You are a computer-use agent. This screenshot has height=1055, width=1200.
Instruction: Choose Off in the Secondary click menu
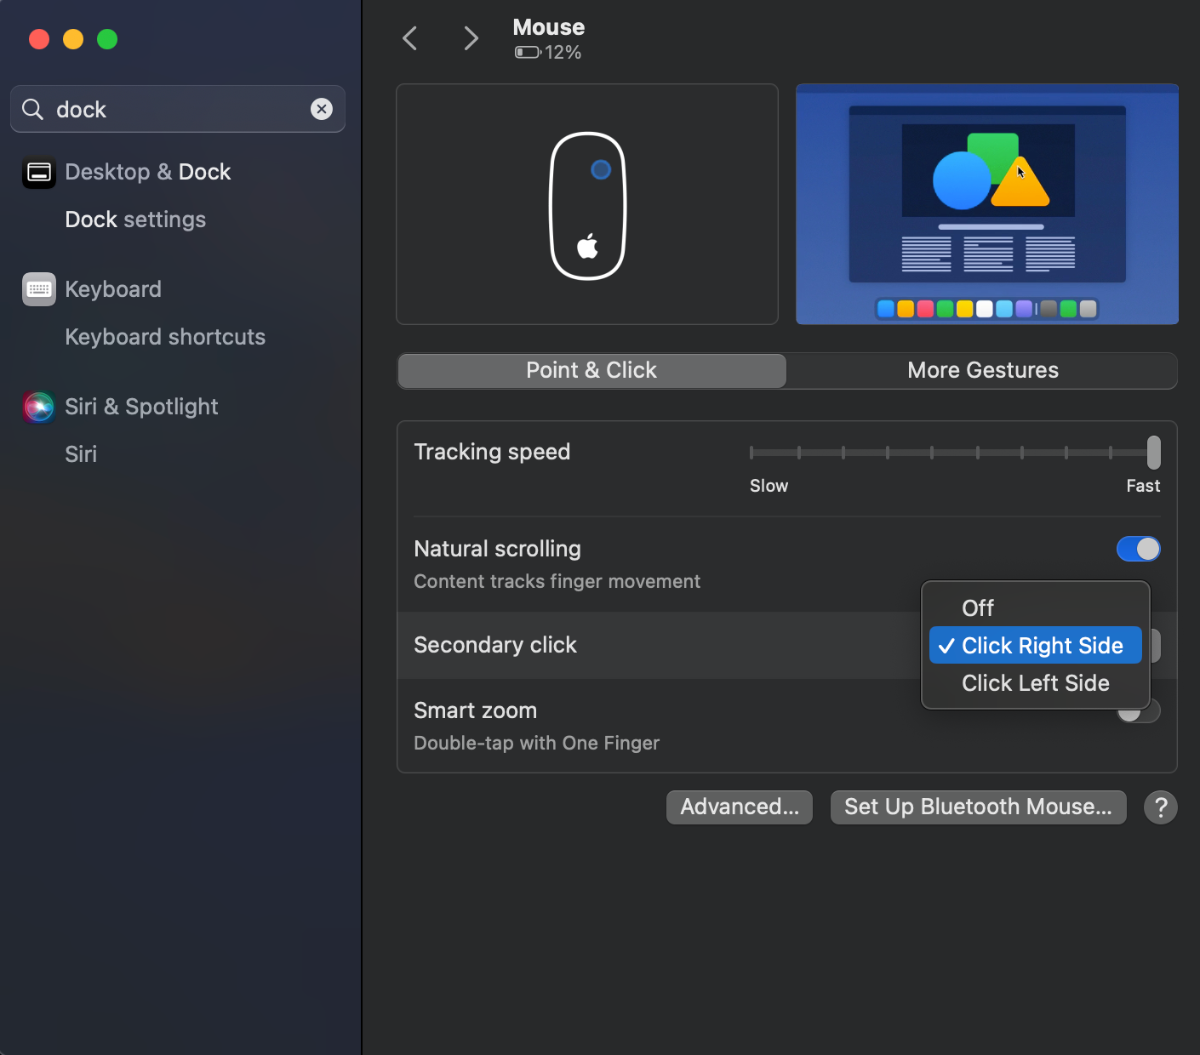point(1035,608)
